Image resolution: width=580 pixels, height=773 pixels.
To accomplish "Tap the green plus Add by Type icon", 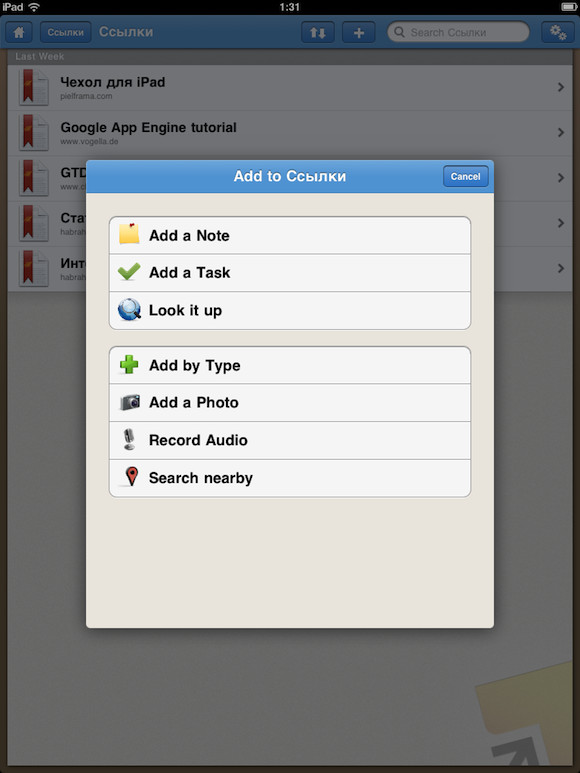I will point(129,365).
